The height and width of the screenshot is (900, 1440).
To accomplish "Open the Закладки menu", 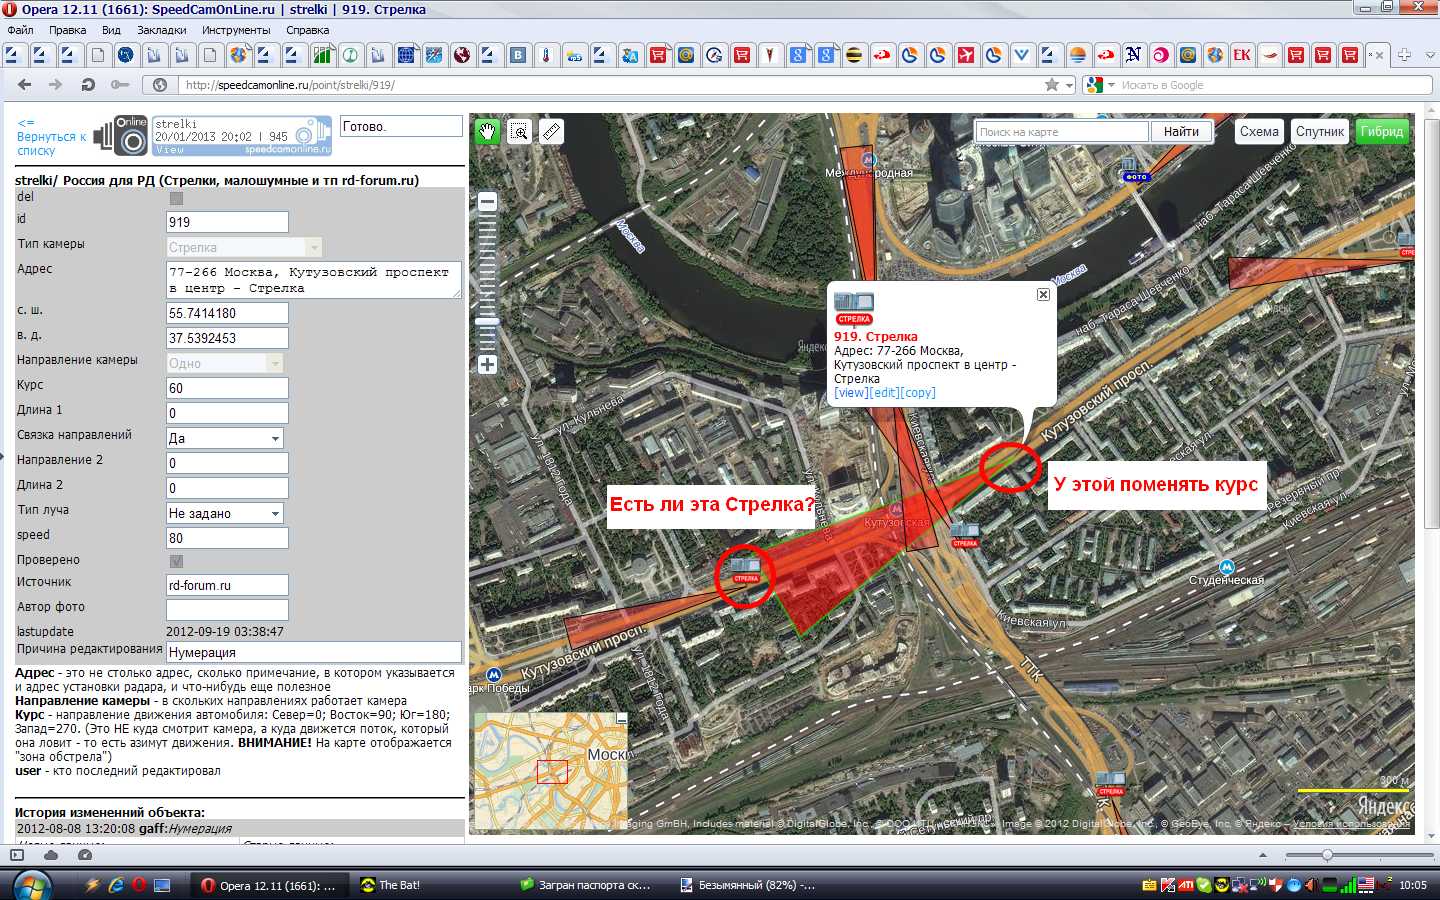I will pos(162,30).
